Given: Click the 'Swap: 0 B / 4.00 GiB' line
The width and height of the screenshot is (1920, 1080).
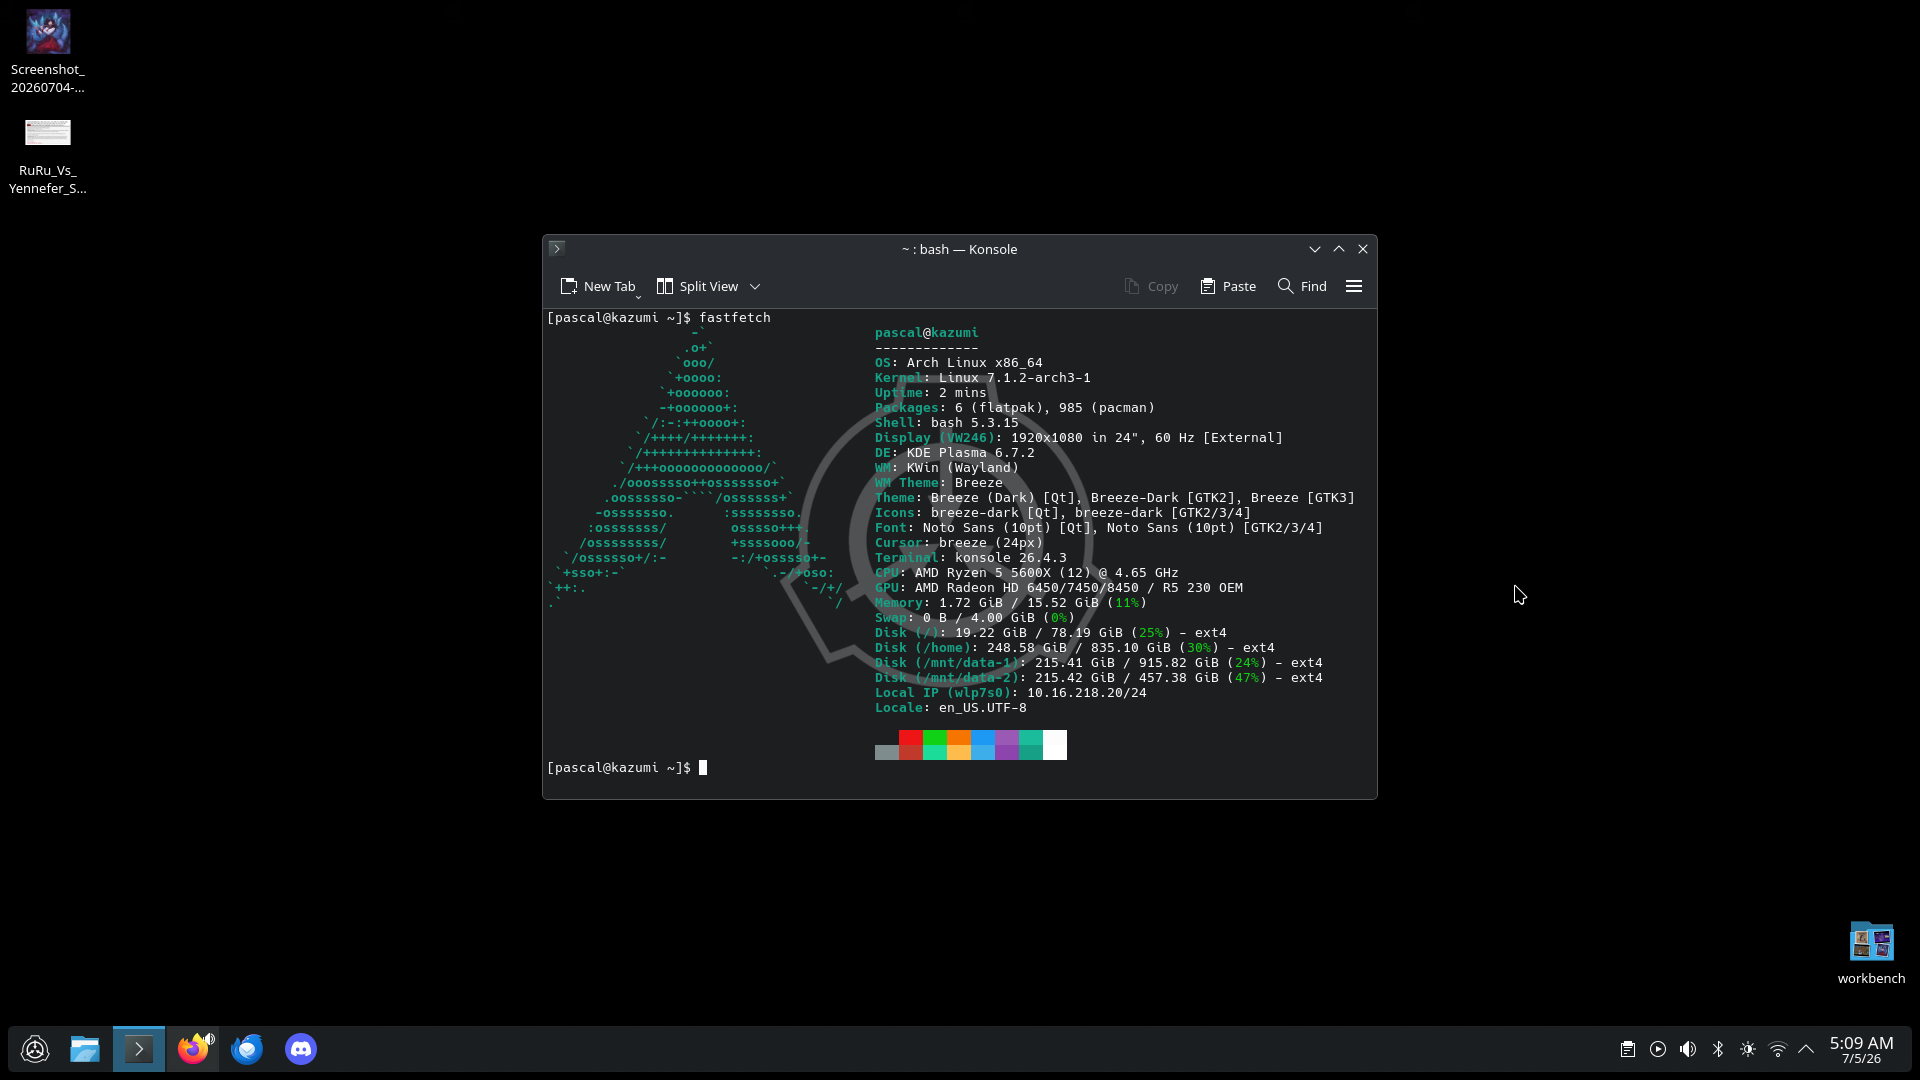Looking at the screenshot, I should (x=974, y=618).
